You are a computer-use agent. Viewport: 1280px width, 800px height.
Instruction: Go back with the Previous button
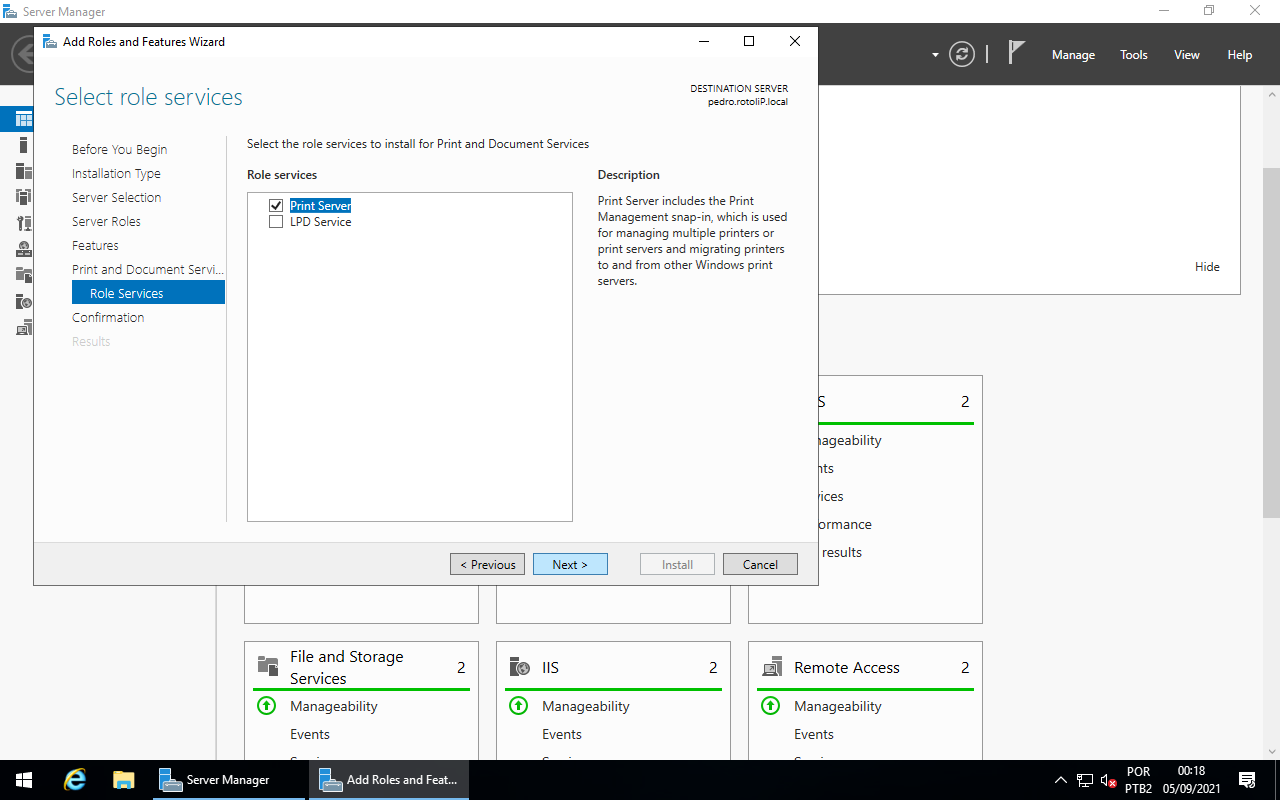[487, 564]
